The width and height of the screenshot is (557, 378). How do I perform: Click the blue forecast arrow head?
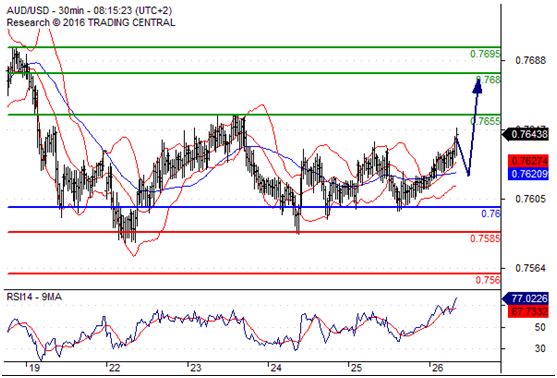coord(477,86)
